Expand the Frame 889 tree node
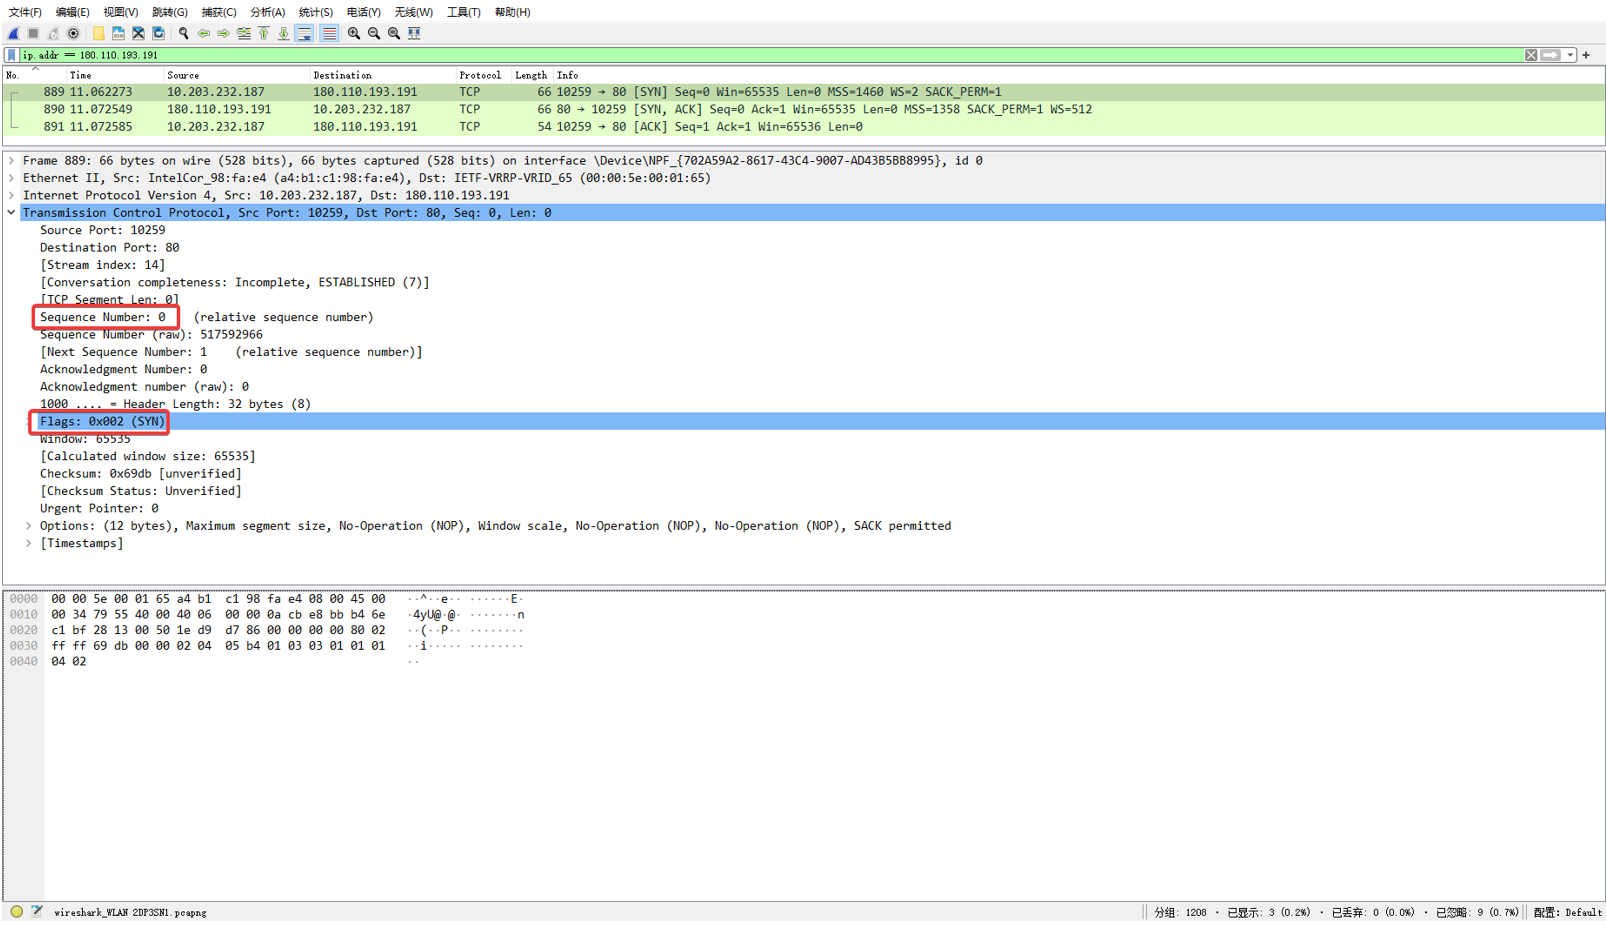The image size is (1606, 925). coord(12,160)
